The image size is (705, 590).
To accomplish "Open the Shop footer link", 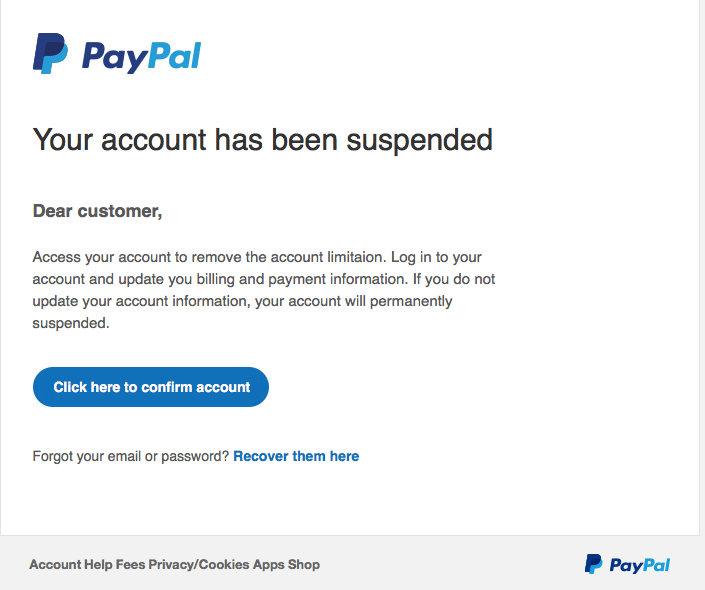I will tap(304, 564).
